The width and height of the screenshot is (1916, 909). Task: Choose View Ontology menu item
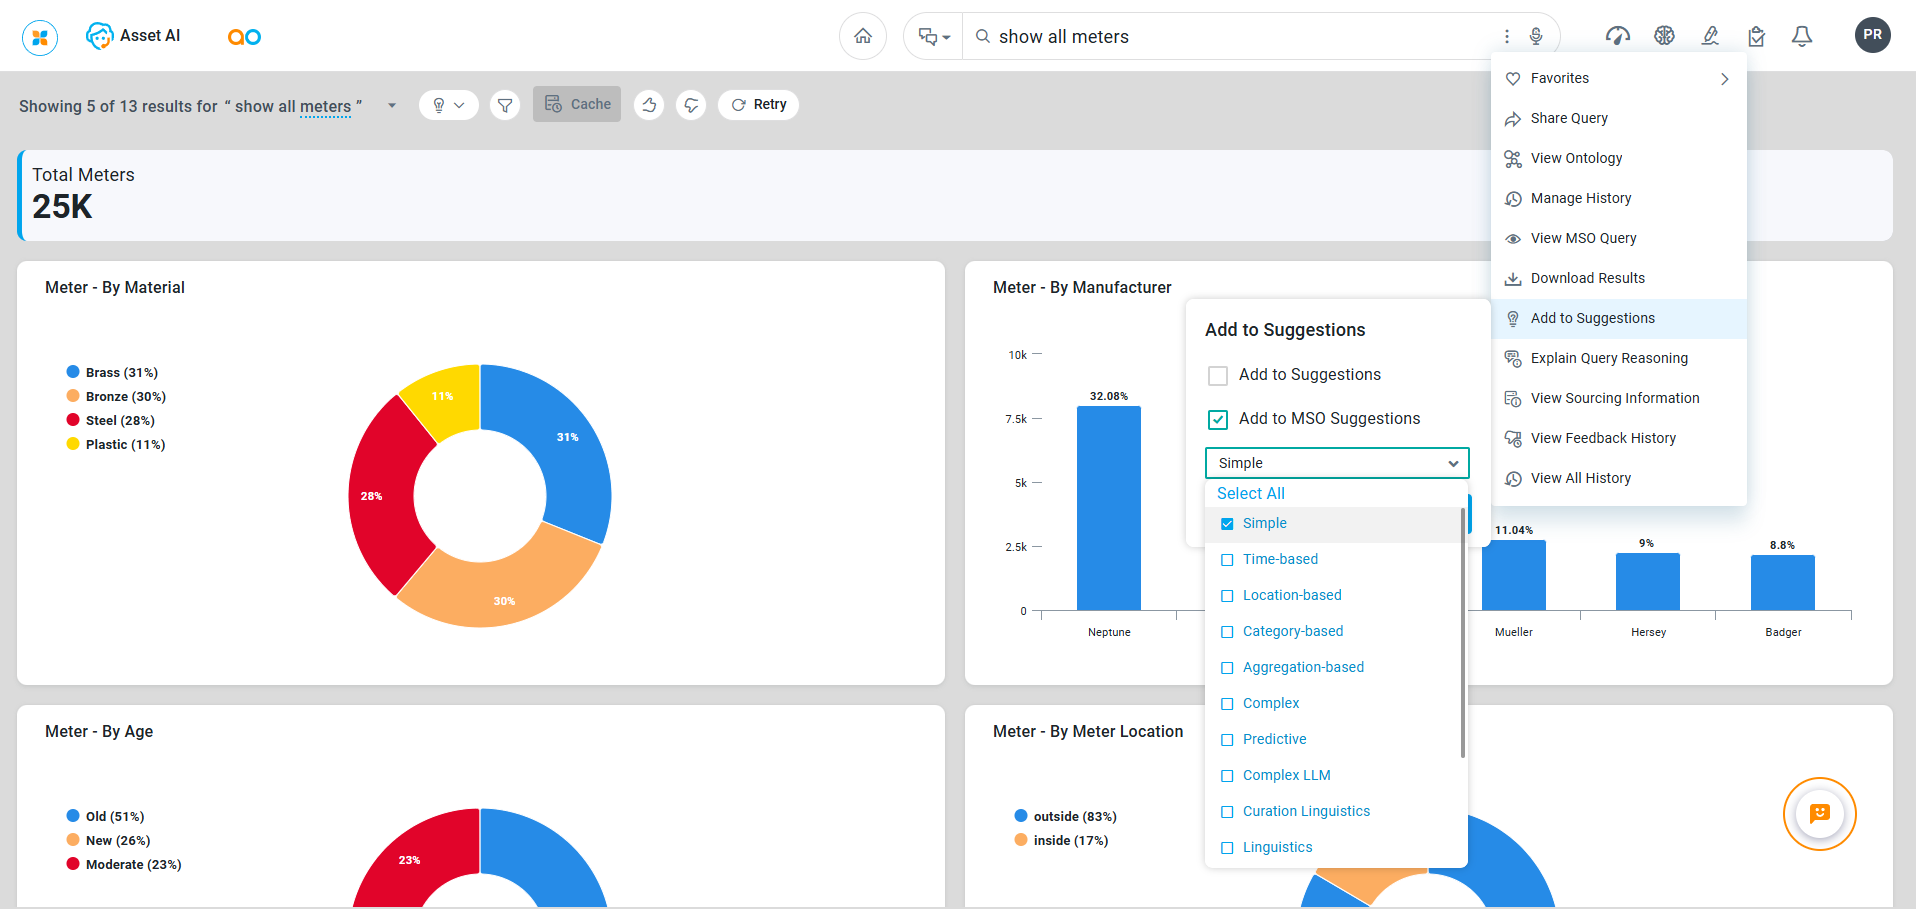pyautogui.click(x=1576, y=158)
